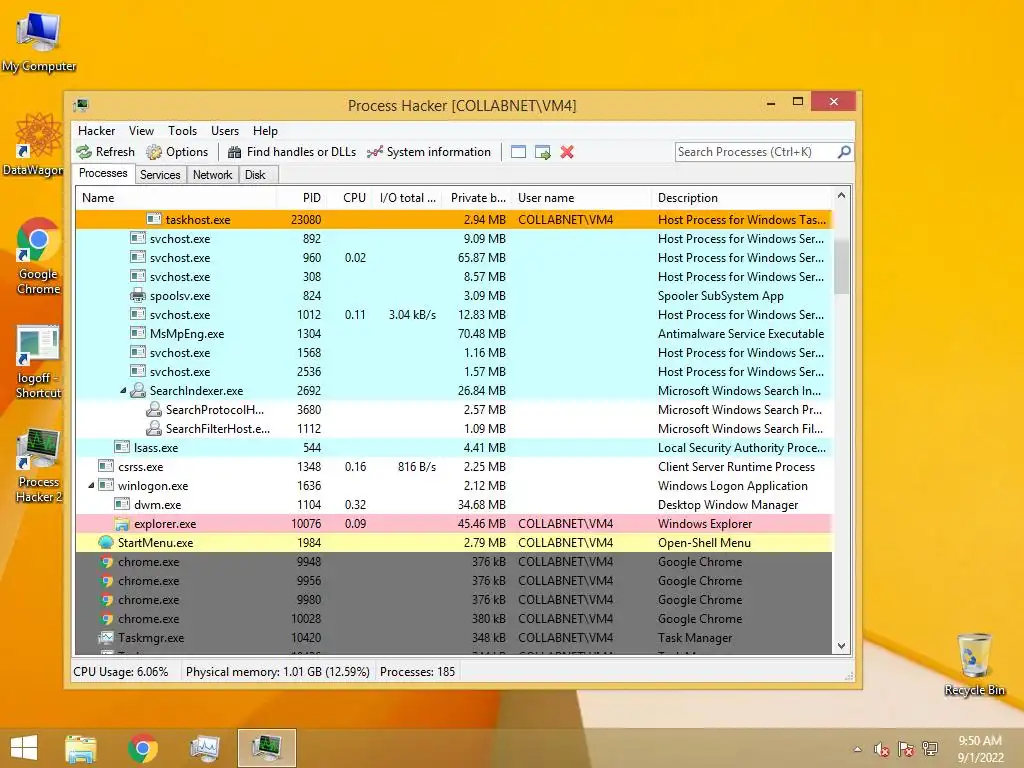1024x768 pixels.
Task: Select the svchost.exe row with PID 1012
Action: pos(454,314)
